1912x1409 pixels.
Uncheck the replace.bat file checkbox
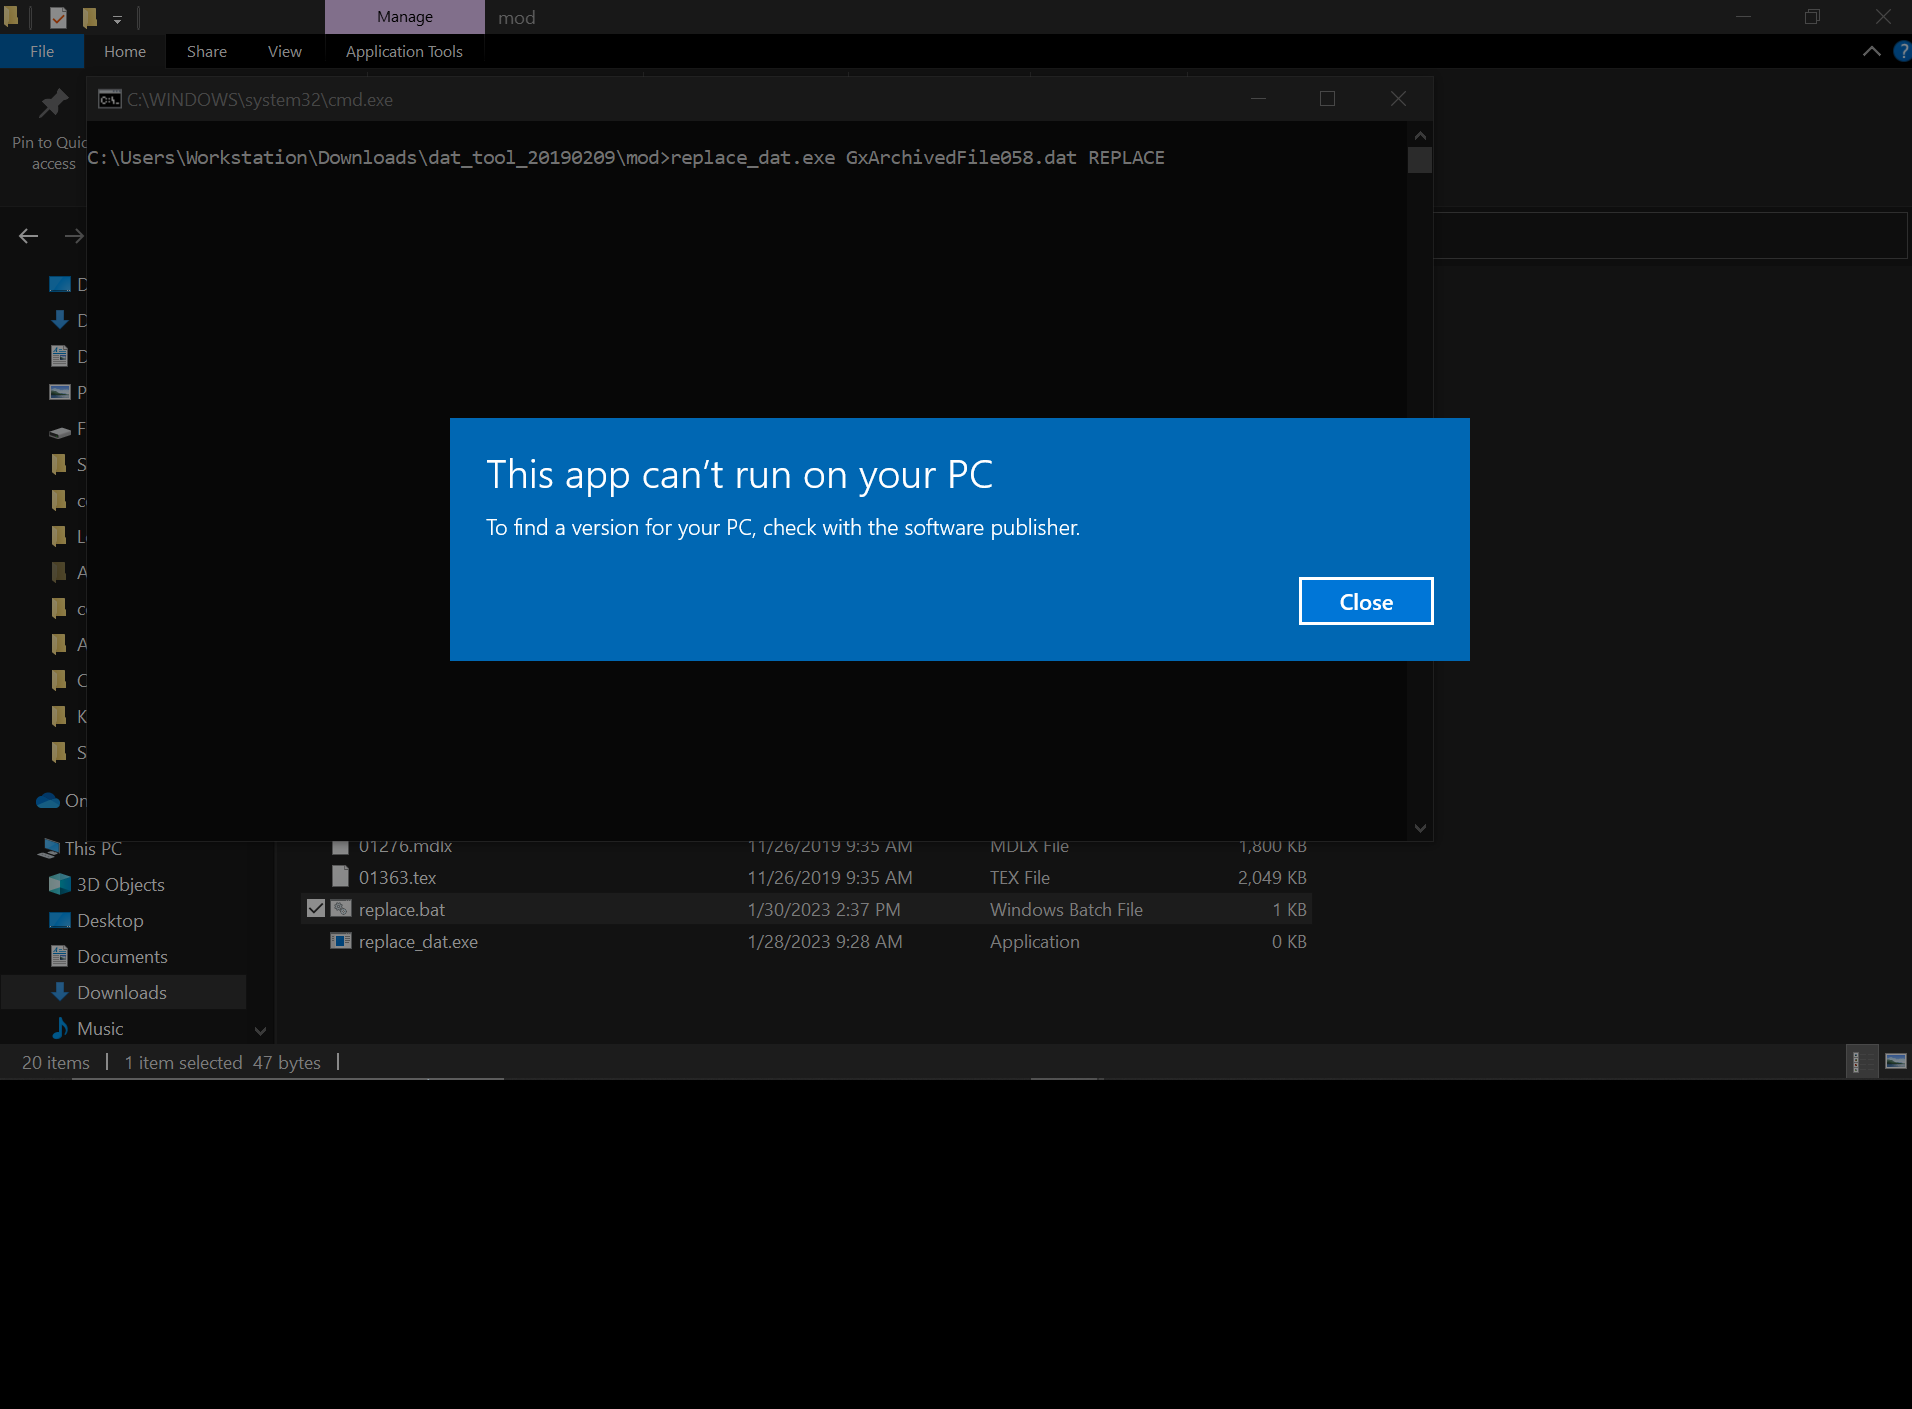click(315, 908)
